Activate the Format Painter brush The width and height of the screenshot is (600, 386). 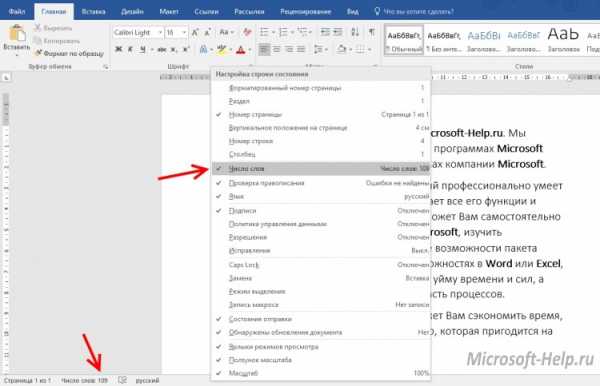pos(38,53)
